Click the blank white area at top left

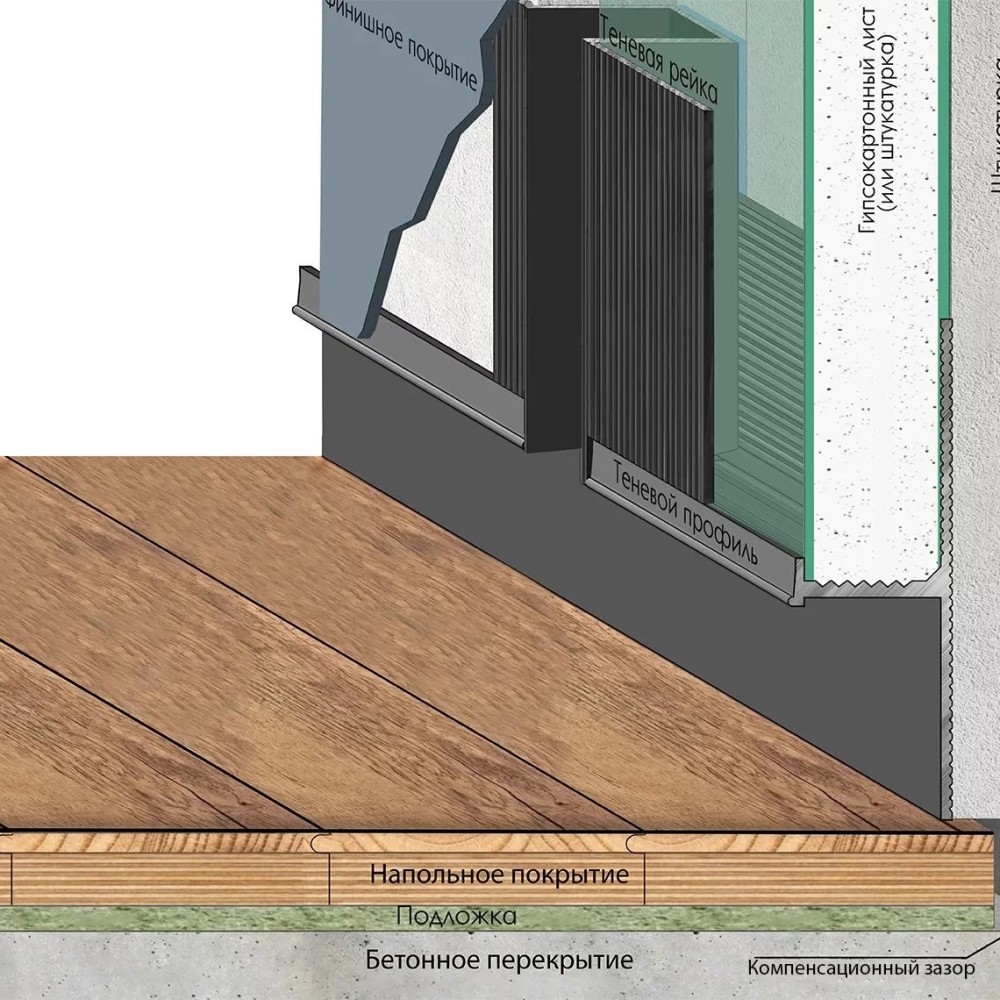pos(150,200)
